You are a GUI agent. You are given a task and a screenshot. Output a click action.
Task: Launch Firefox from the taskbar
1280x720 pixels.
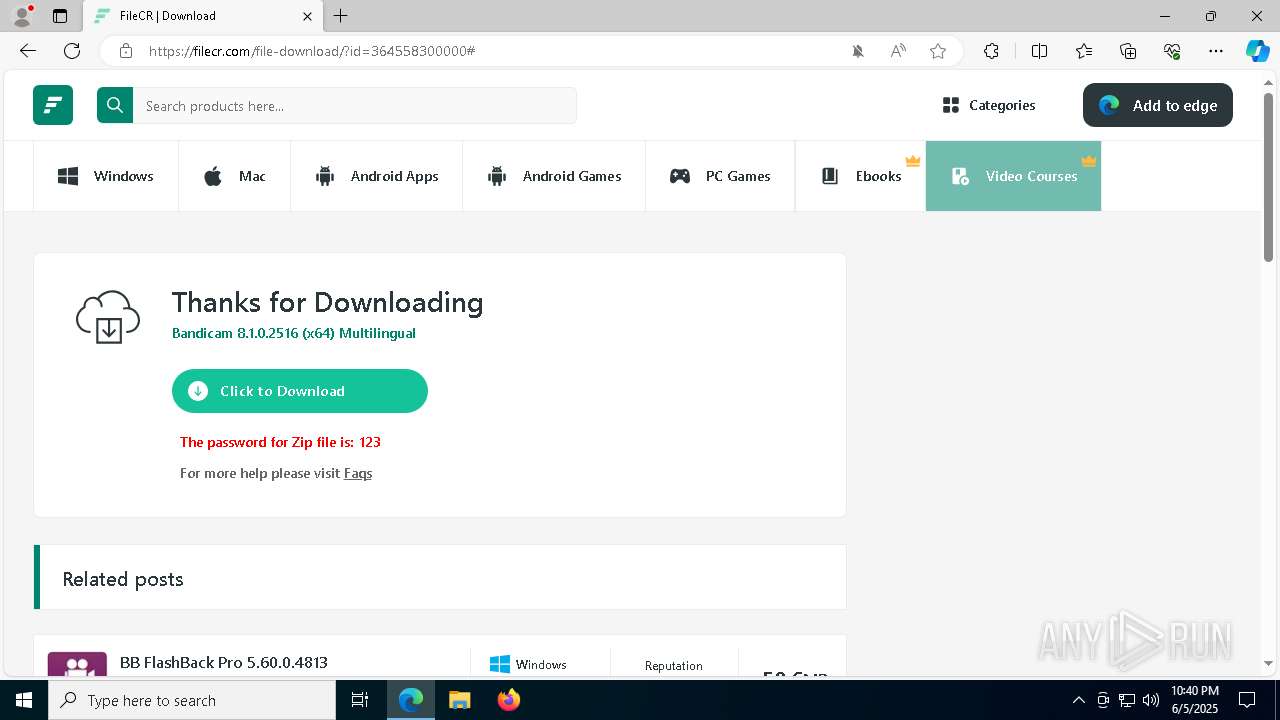[509, 700]
